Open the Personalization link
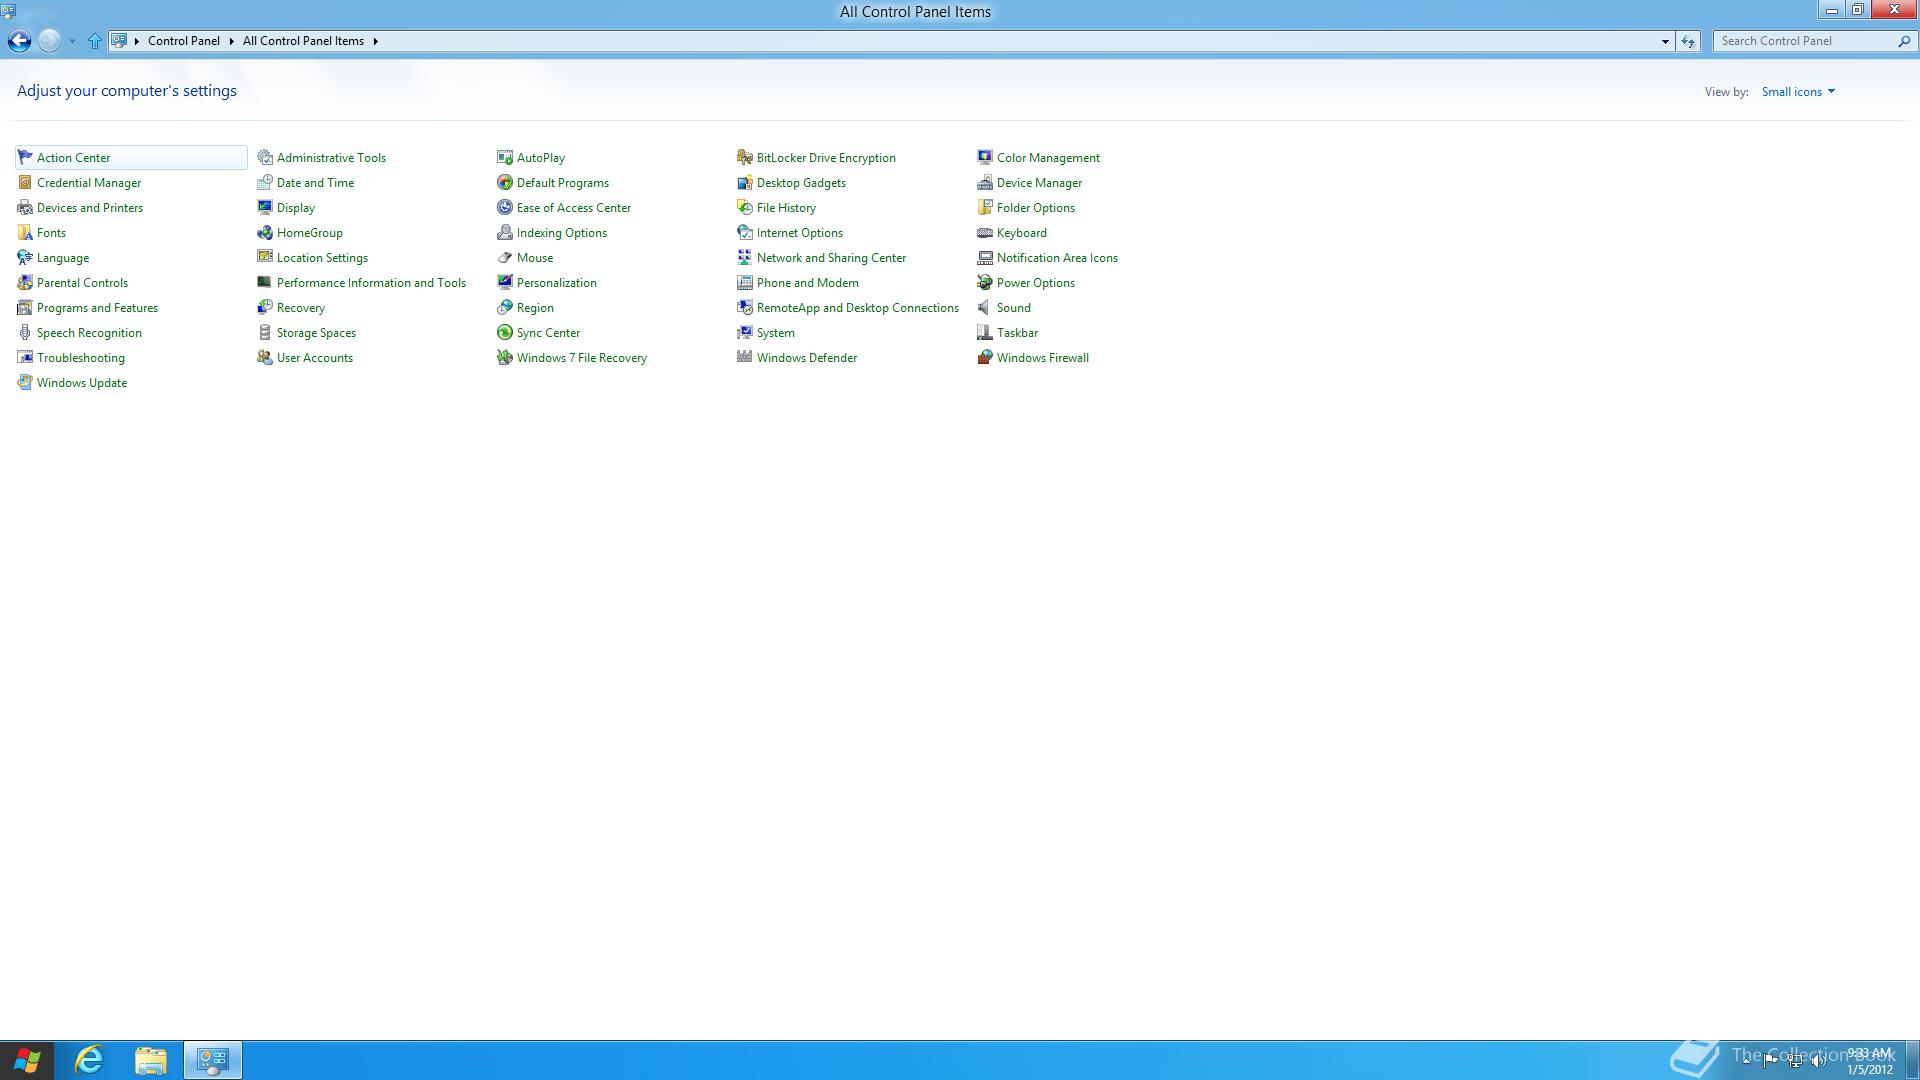This screenshot has height=1080, width=1920. coord(556,283)
